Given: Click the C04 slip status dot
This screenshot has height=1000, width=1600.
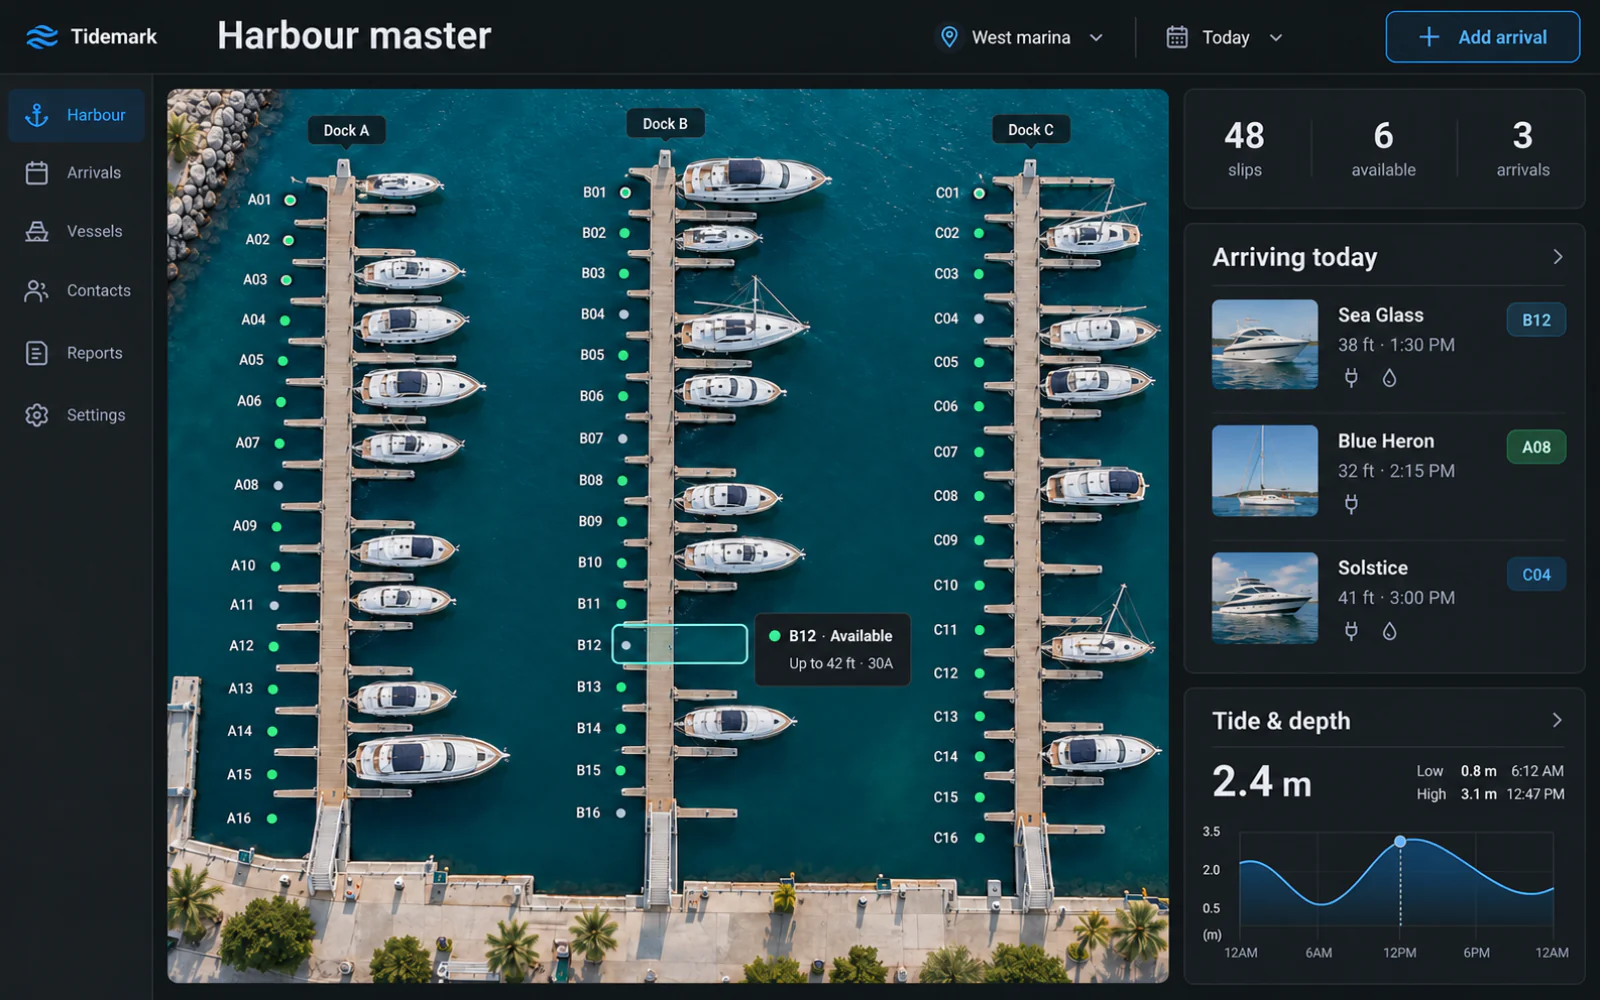Looking at the screenshot, I should pos(979,318).
